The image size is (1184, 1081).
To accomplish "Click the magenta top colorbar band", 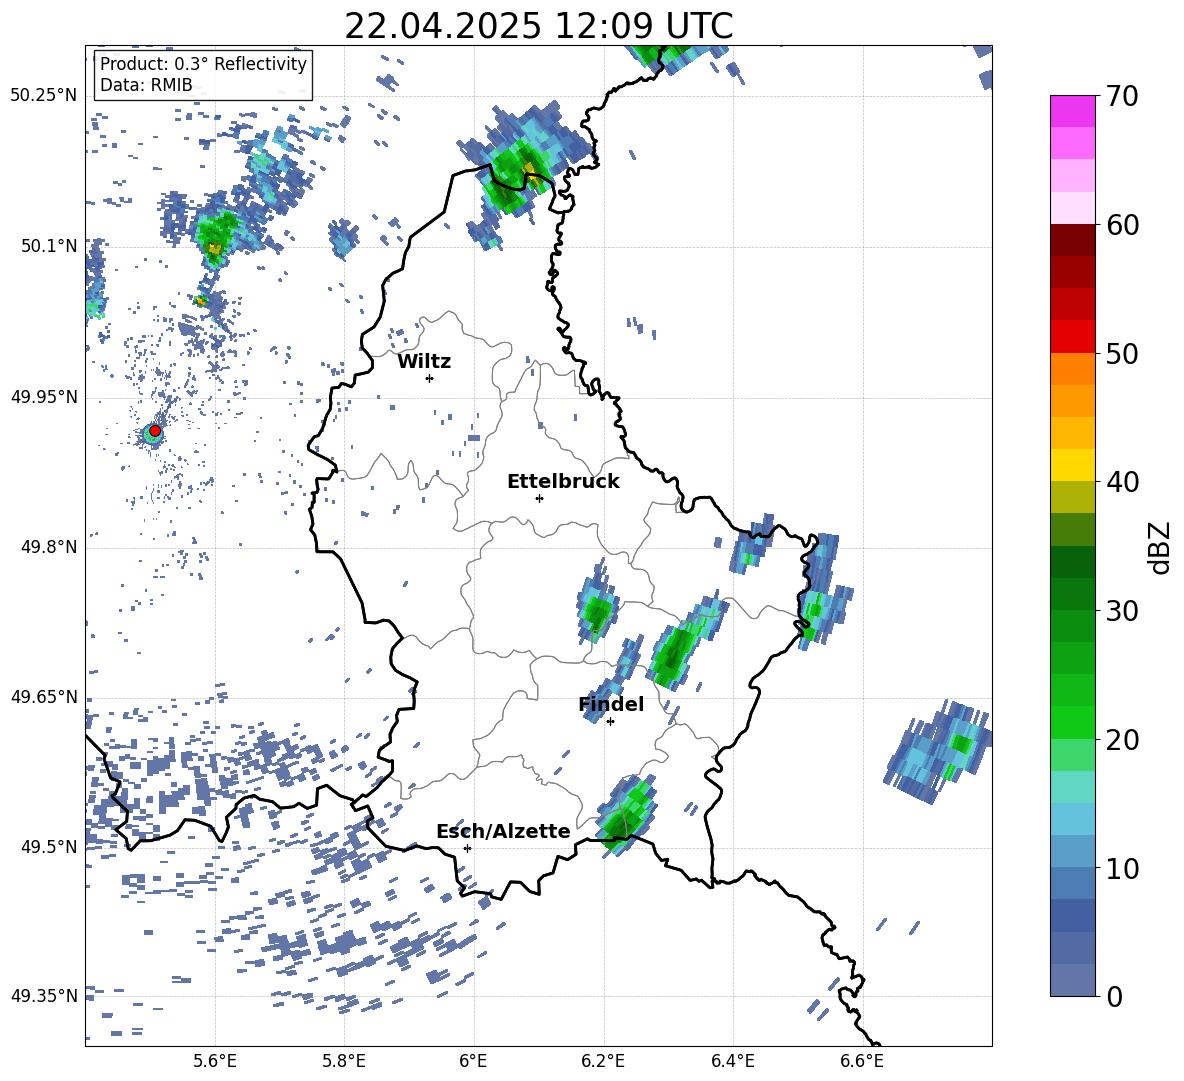I will pos(1072,111).
